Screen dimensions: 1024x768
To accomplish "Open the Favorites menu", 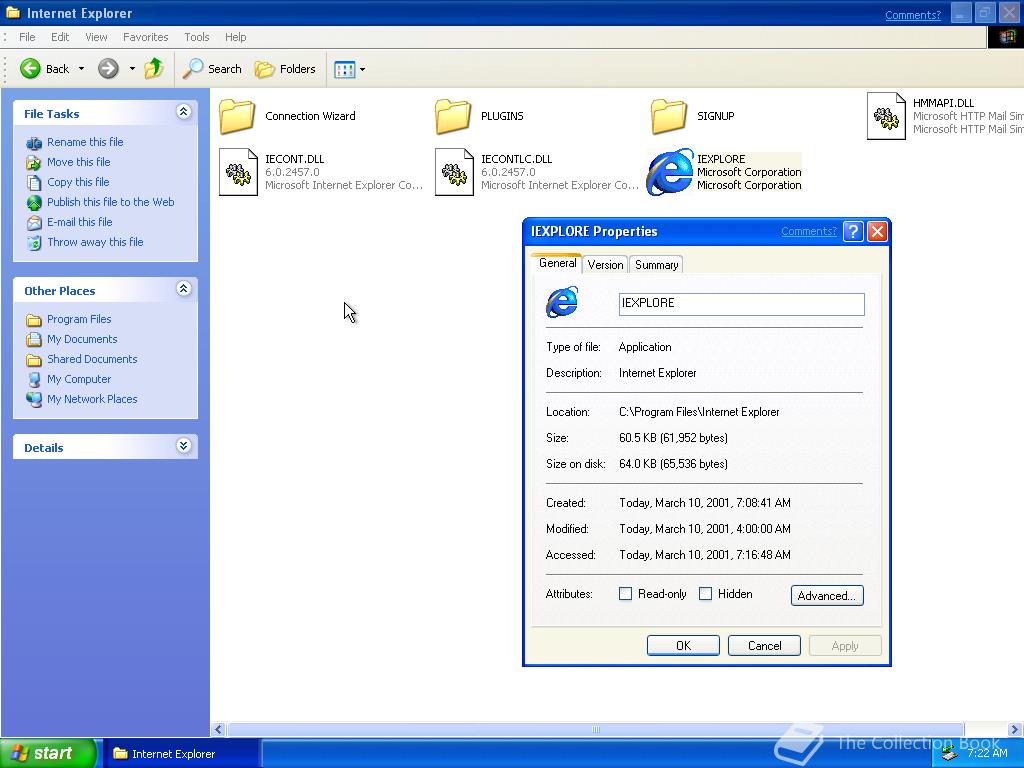I will pyautogui.click(x=146, y=37).
